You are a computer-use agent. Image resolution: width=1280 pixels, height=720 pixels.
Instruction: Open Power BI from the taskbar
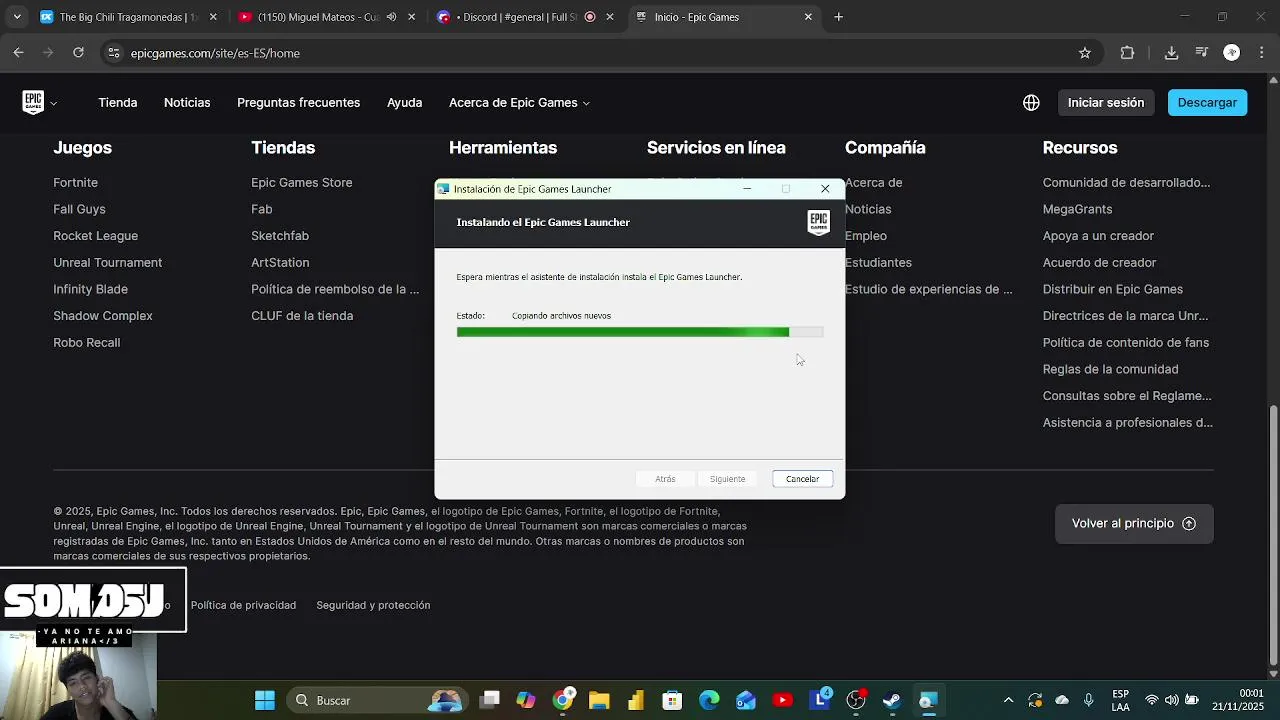click(x=636, y=700)
